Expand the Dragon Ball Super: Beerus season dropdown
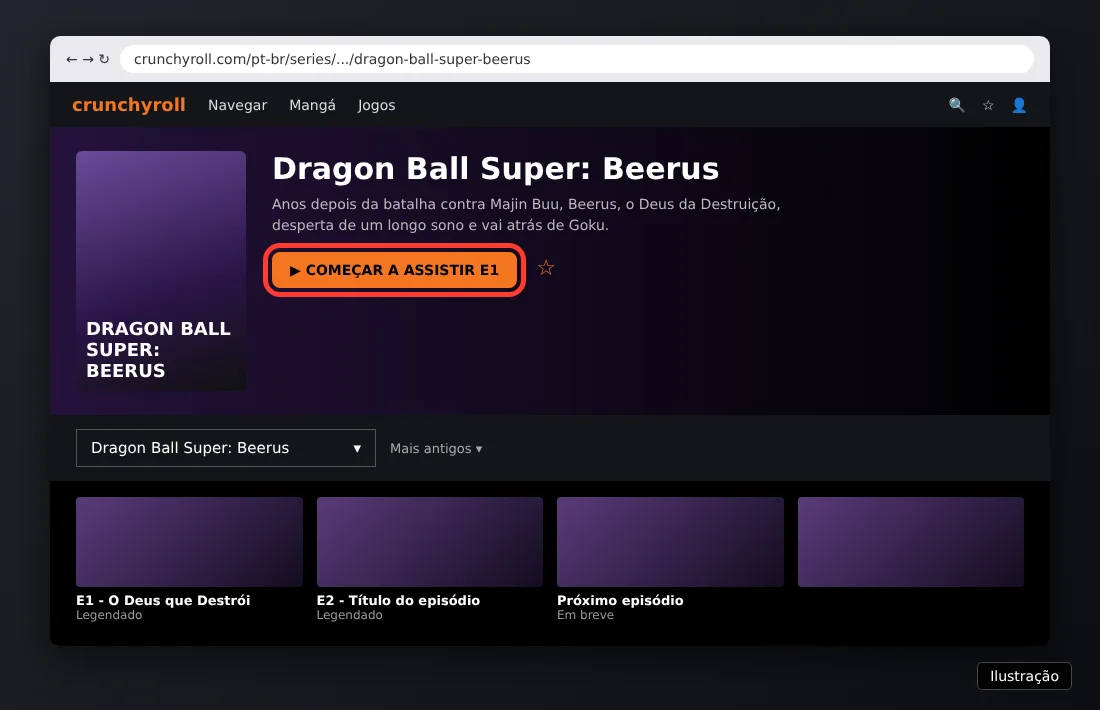This screenshot has height=710, width=1100. (x=226, y=448)
